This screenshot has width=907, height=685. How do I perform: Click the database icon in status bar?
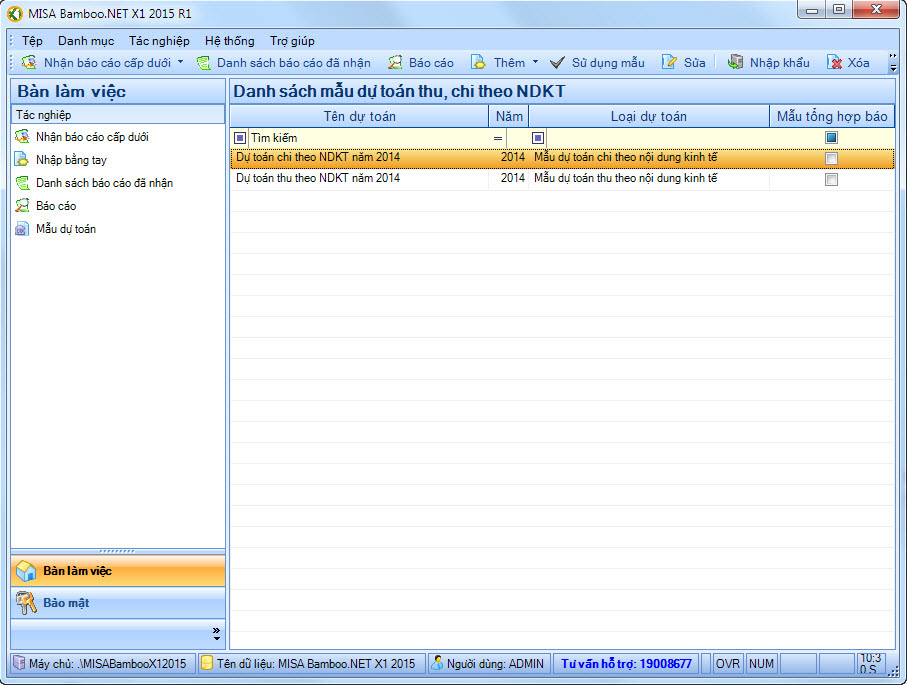point(207,663)
